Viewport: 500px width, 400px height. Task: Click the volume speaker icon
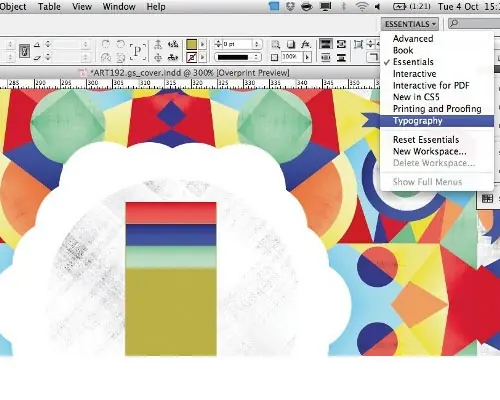pyautogui.click(x=377, y=7)
